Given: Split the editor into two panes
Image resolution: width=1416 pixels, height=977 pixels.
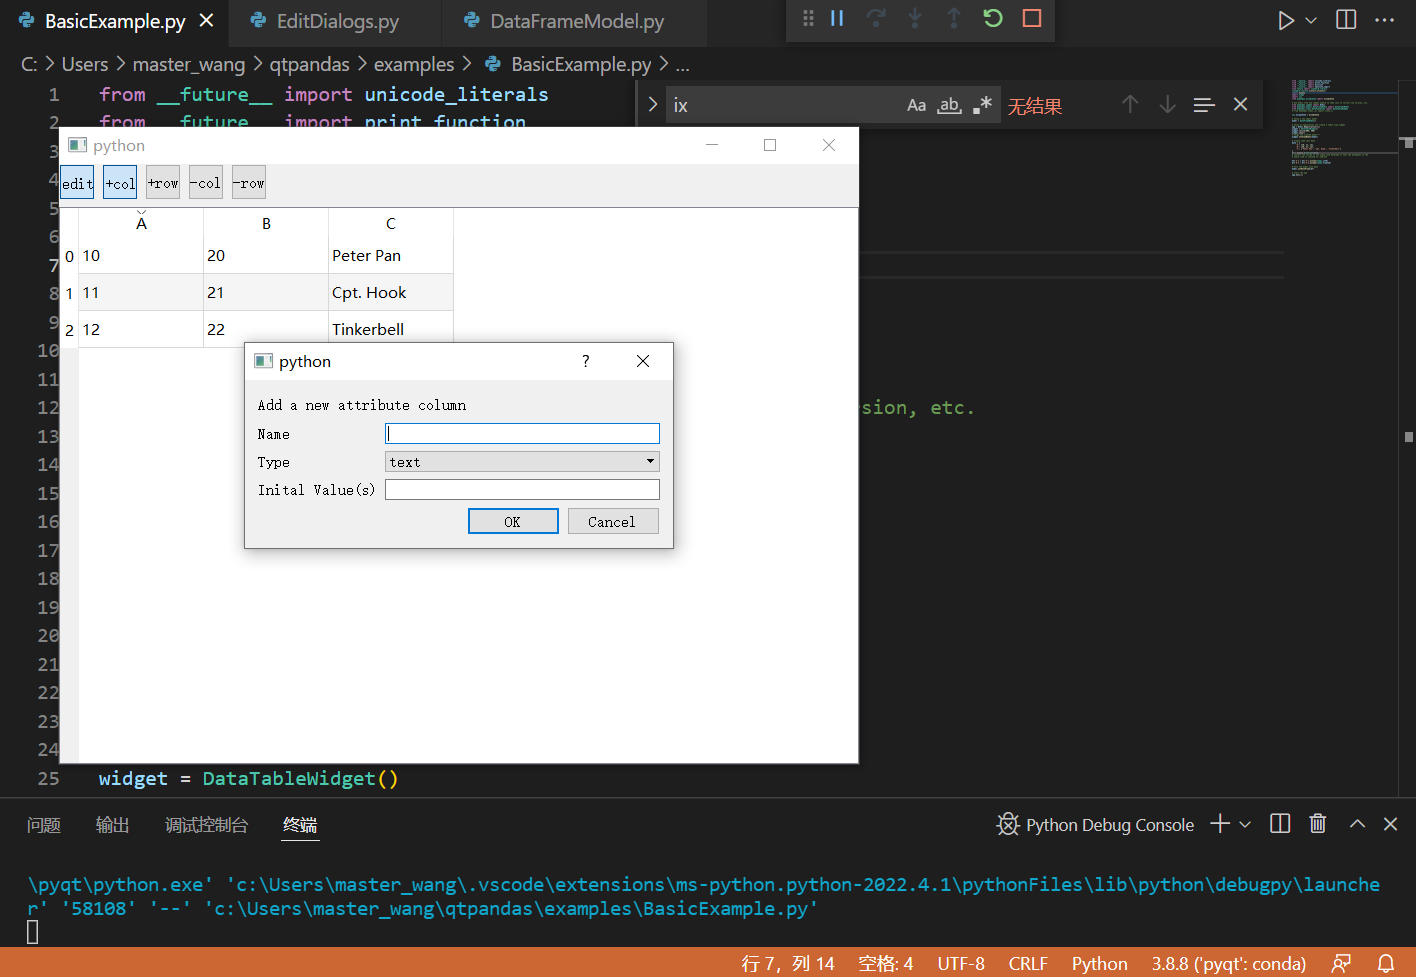Looking at the screenshot, I should [1345, 18].
